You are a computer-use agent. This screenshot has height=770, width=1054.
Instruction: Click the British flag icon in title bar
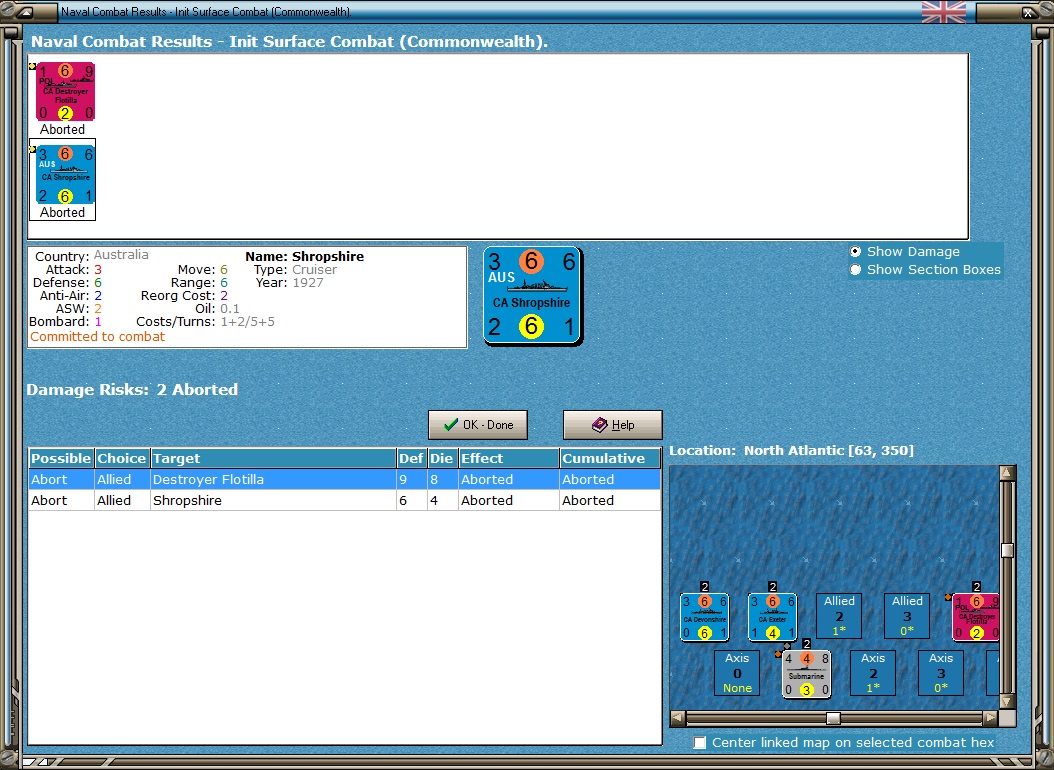pyautogui.click(x=944, y=12)
